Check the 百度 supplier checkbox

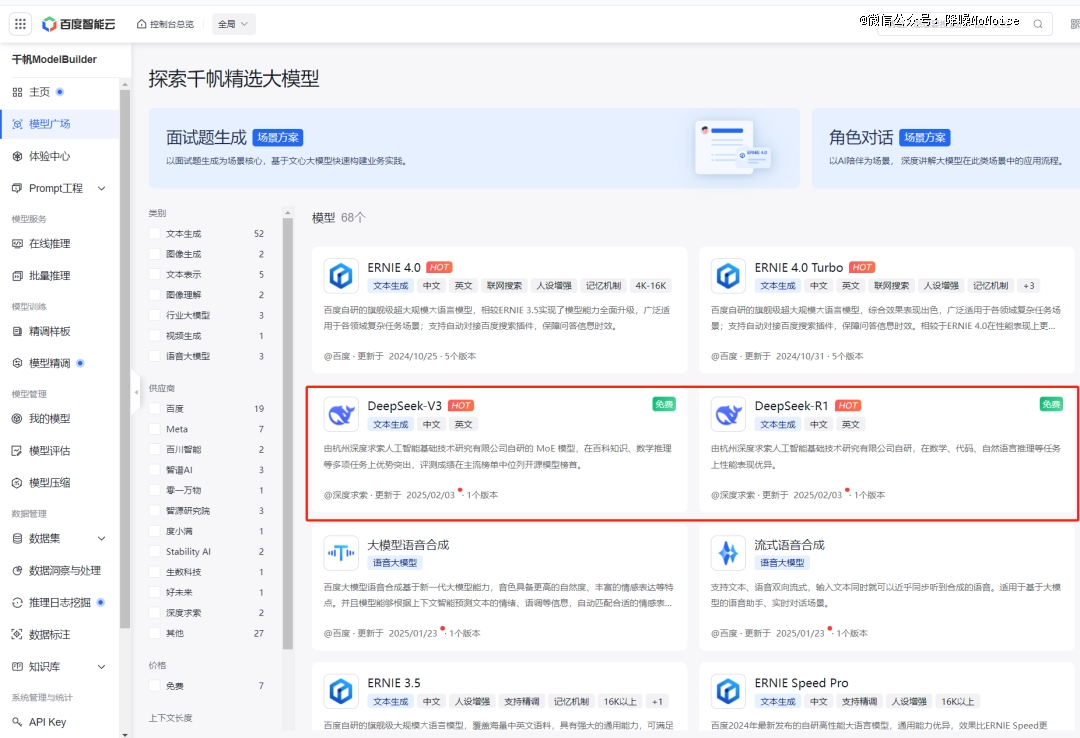pyautogui.click(x=155, y=409)
